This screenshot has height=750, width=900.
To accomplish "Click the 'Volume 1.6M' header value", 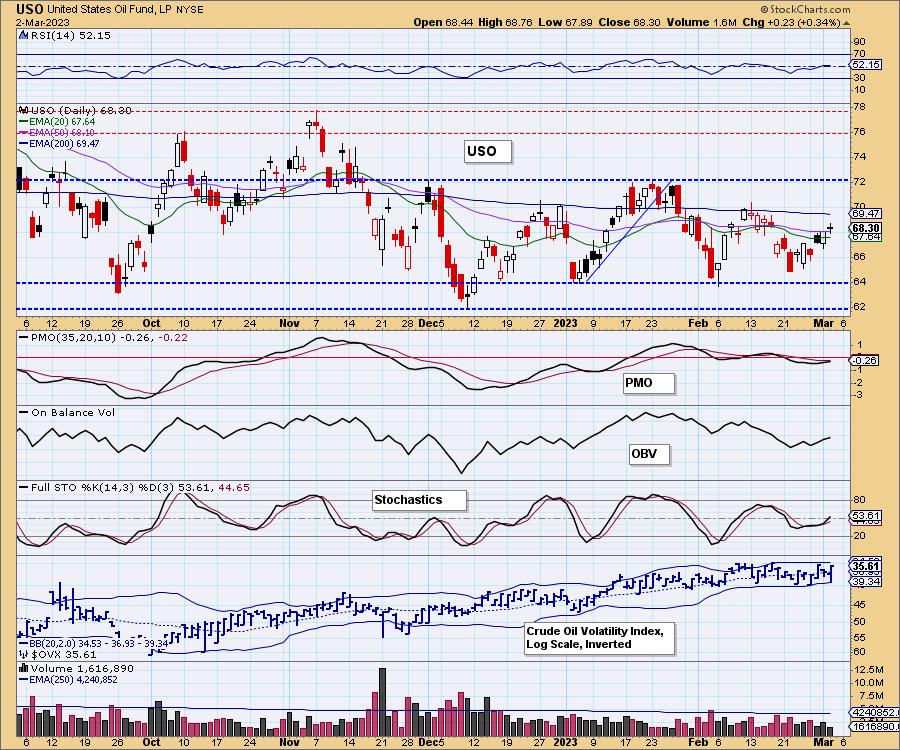I will tap(701, 22).
